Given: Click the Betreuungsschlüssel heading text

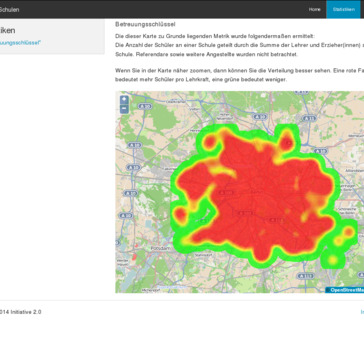Looking at the screenshot, I should coord(145,24).
